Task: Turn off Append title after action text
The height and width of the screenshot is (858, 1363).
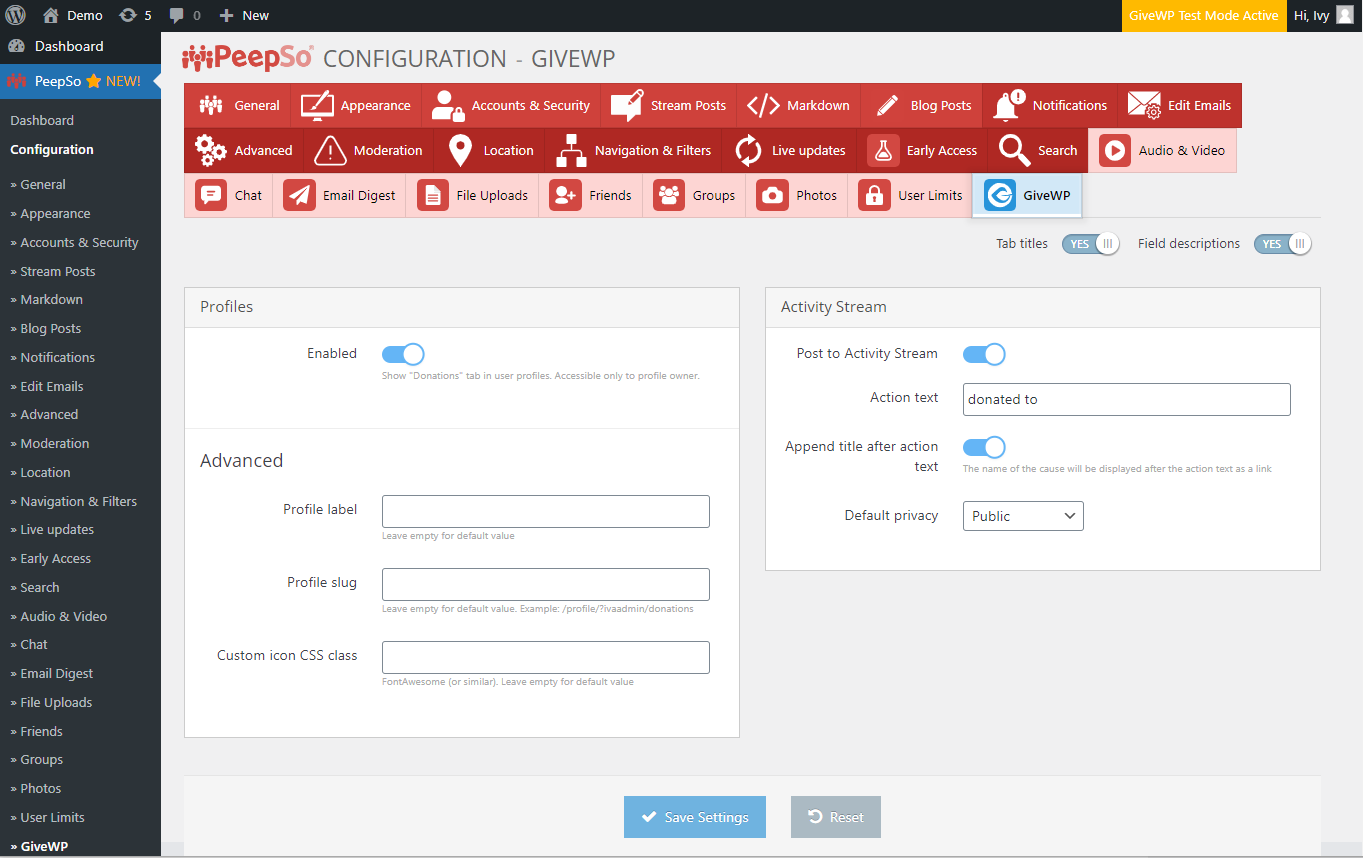Action: click(x=984, y=447)
